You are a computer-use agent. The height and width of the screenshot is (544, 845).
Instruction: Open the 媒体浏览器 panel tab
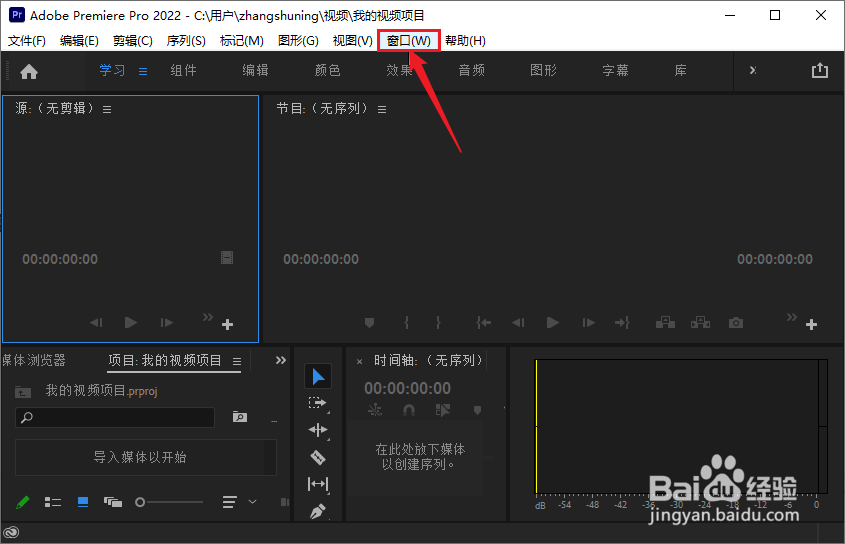[x=33, y=360]
